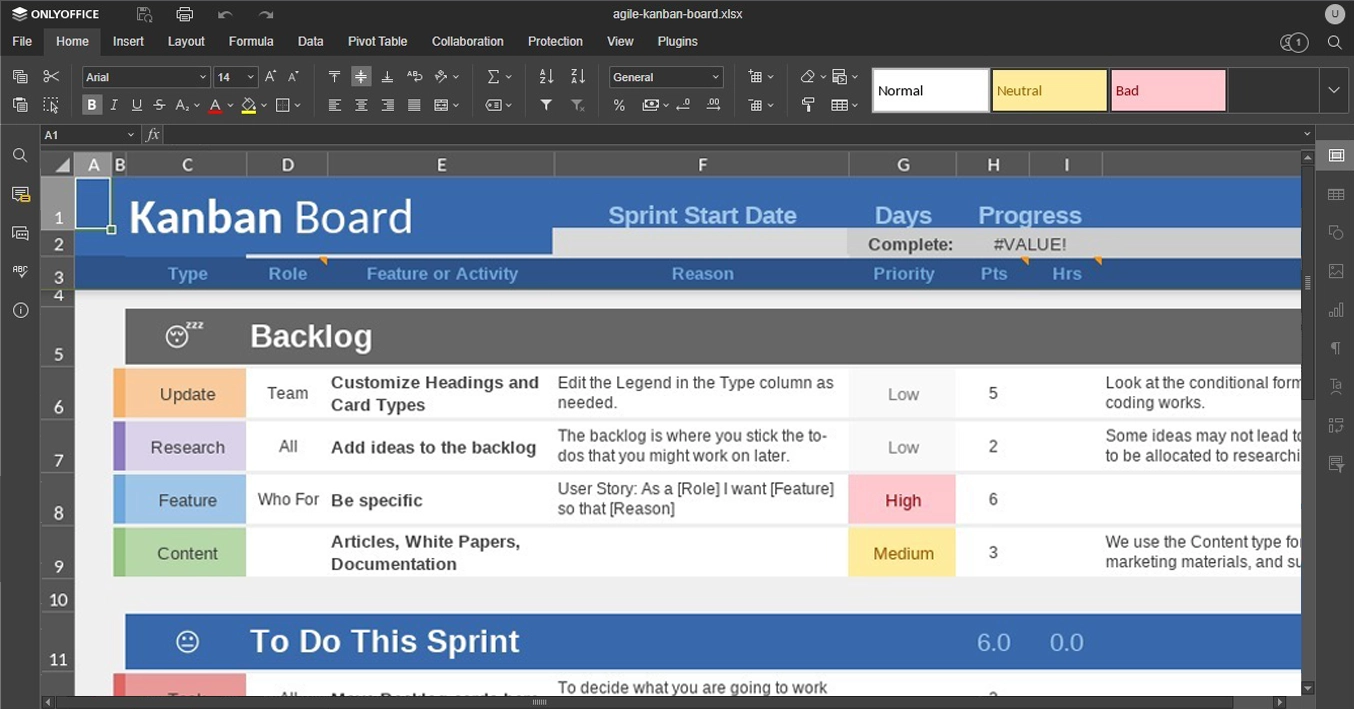This screenshot has height=709, width=1354.
Task: Apply percent number style
Action: (619, 104)
